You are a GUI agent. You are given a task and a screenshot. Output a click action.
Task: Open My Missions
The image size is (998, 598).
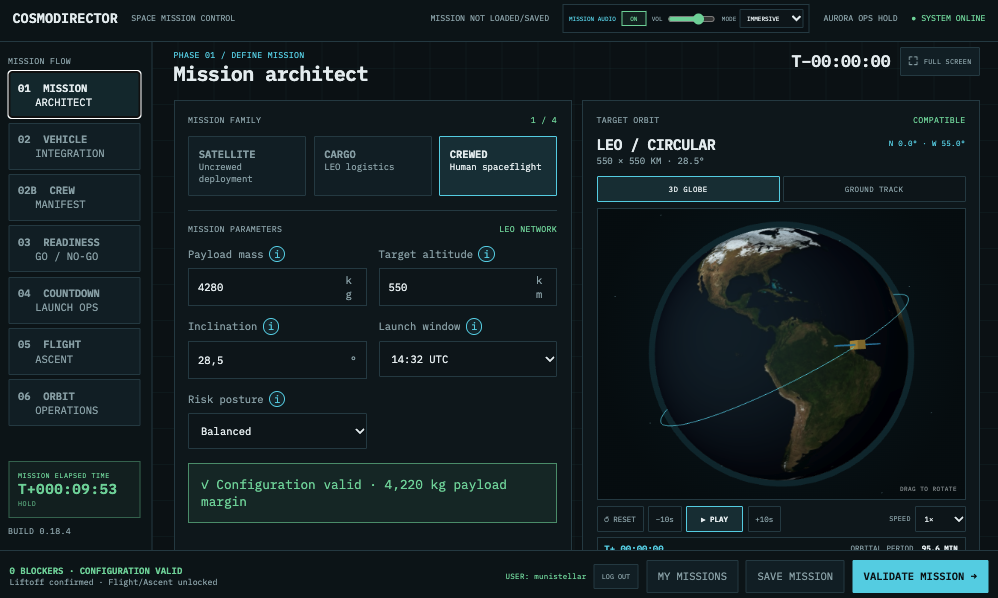coord(692,576)
